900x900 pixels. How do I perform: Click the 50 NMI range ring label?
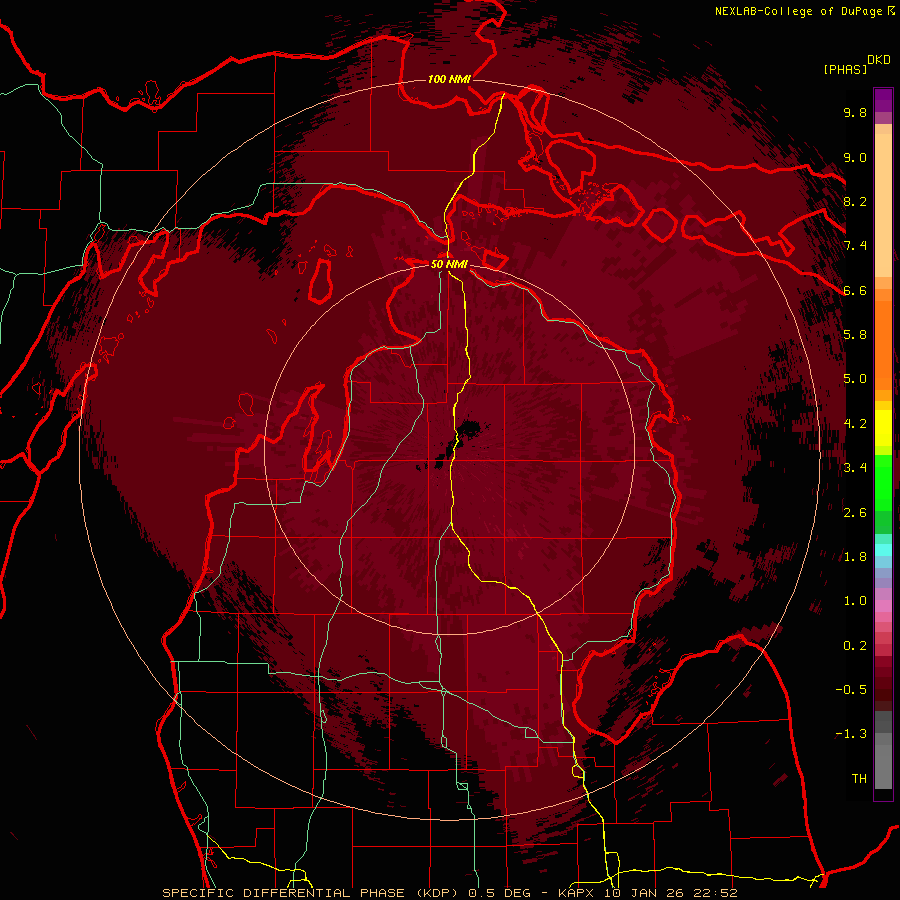point(449,264)
